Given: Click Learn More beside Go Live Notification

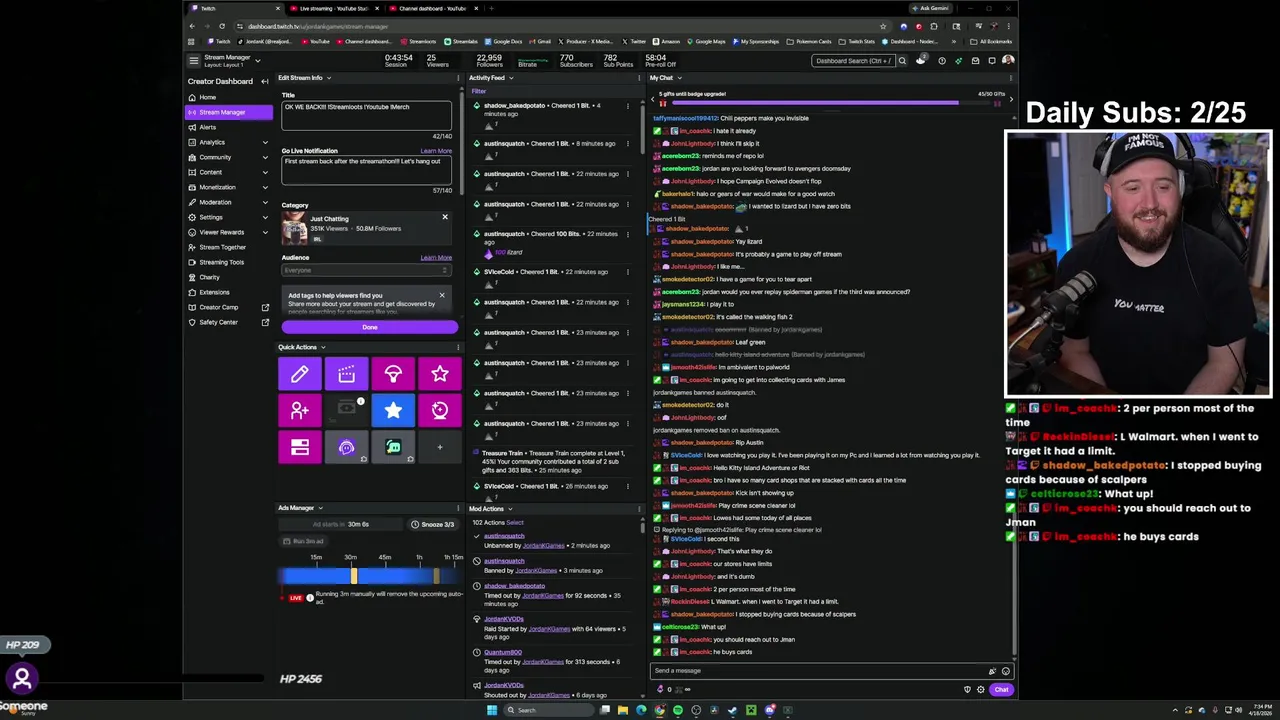Looking at the screenshot, I should pyautogui.click(x=436, y=151).
